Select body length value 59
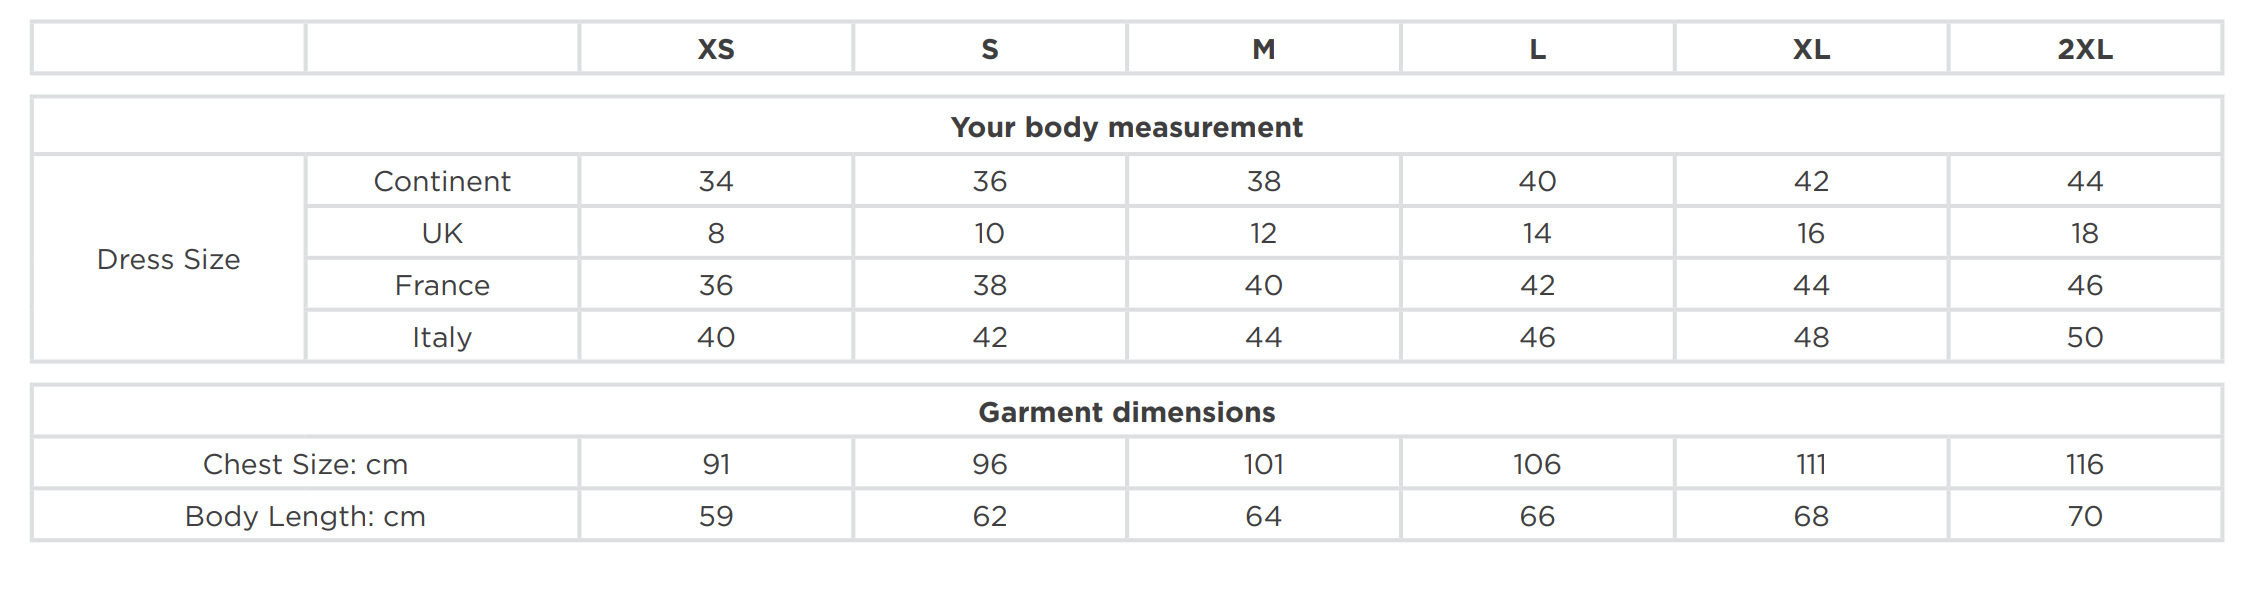 (x=716, y=516)
